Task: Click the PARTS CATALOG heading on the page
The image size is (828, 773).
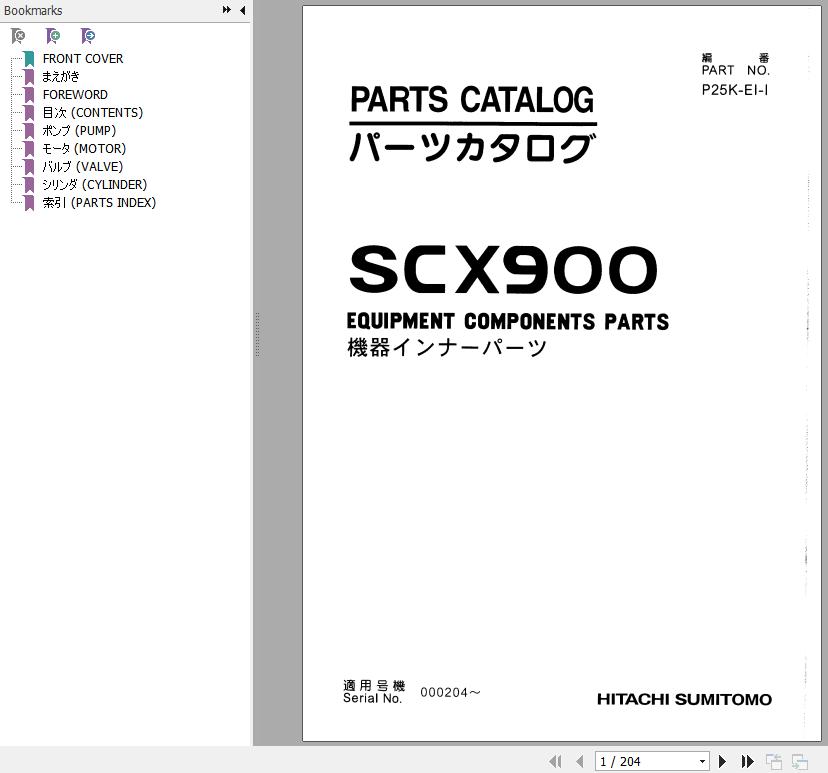Action: [x=472, y=99]
